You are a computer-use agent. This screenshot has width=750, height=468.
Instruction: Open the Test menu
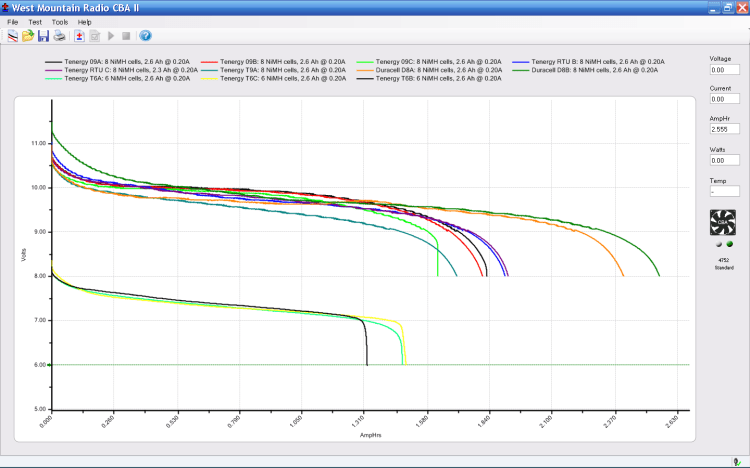click(x=35, y=21)
